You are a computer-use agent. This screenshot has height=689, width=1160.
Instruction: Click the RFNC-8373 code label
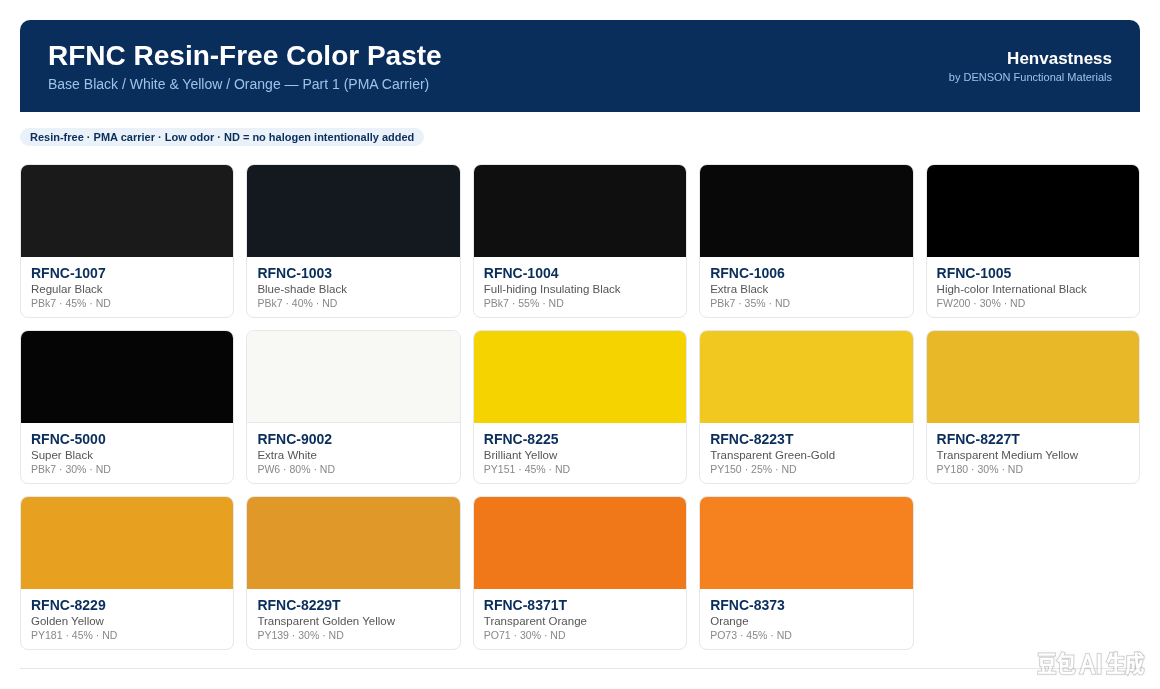[x=747, y=605]
